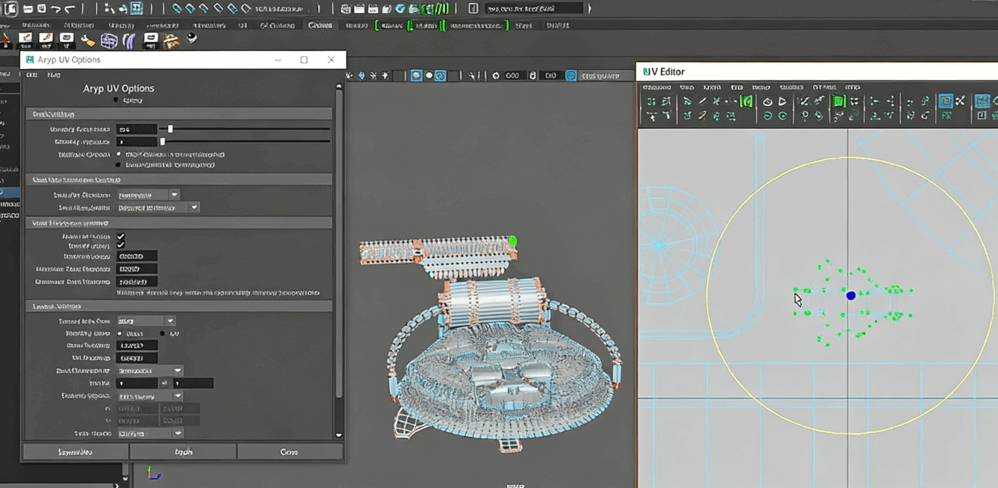This screenshot has width=998, height=488.
Task: Uncheck the first checkbox in the options dialog
Action: [121, 236]
